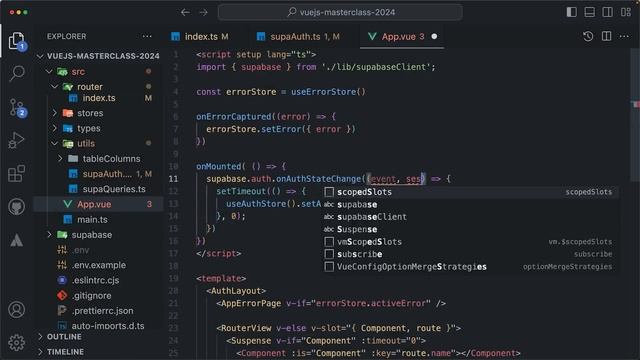Choose the supabaseClient suggestion
640x360 pixels.
pos(470,217)
